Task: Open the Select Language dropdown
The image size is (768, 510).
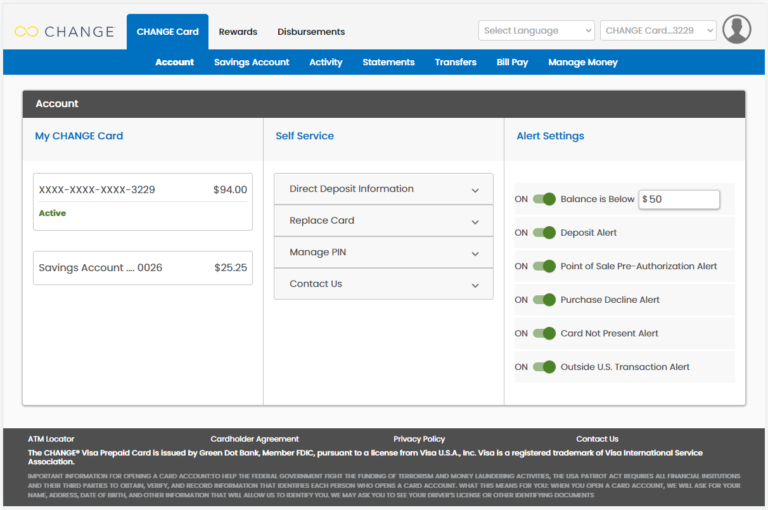Action: [536, 31]
